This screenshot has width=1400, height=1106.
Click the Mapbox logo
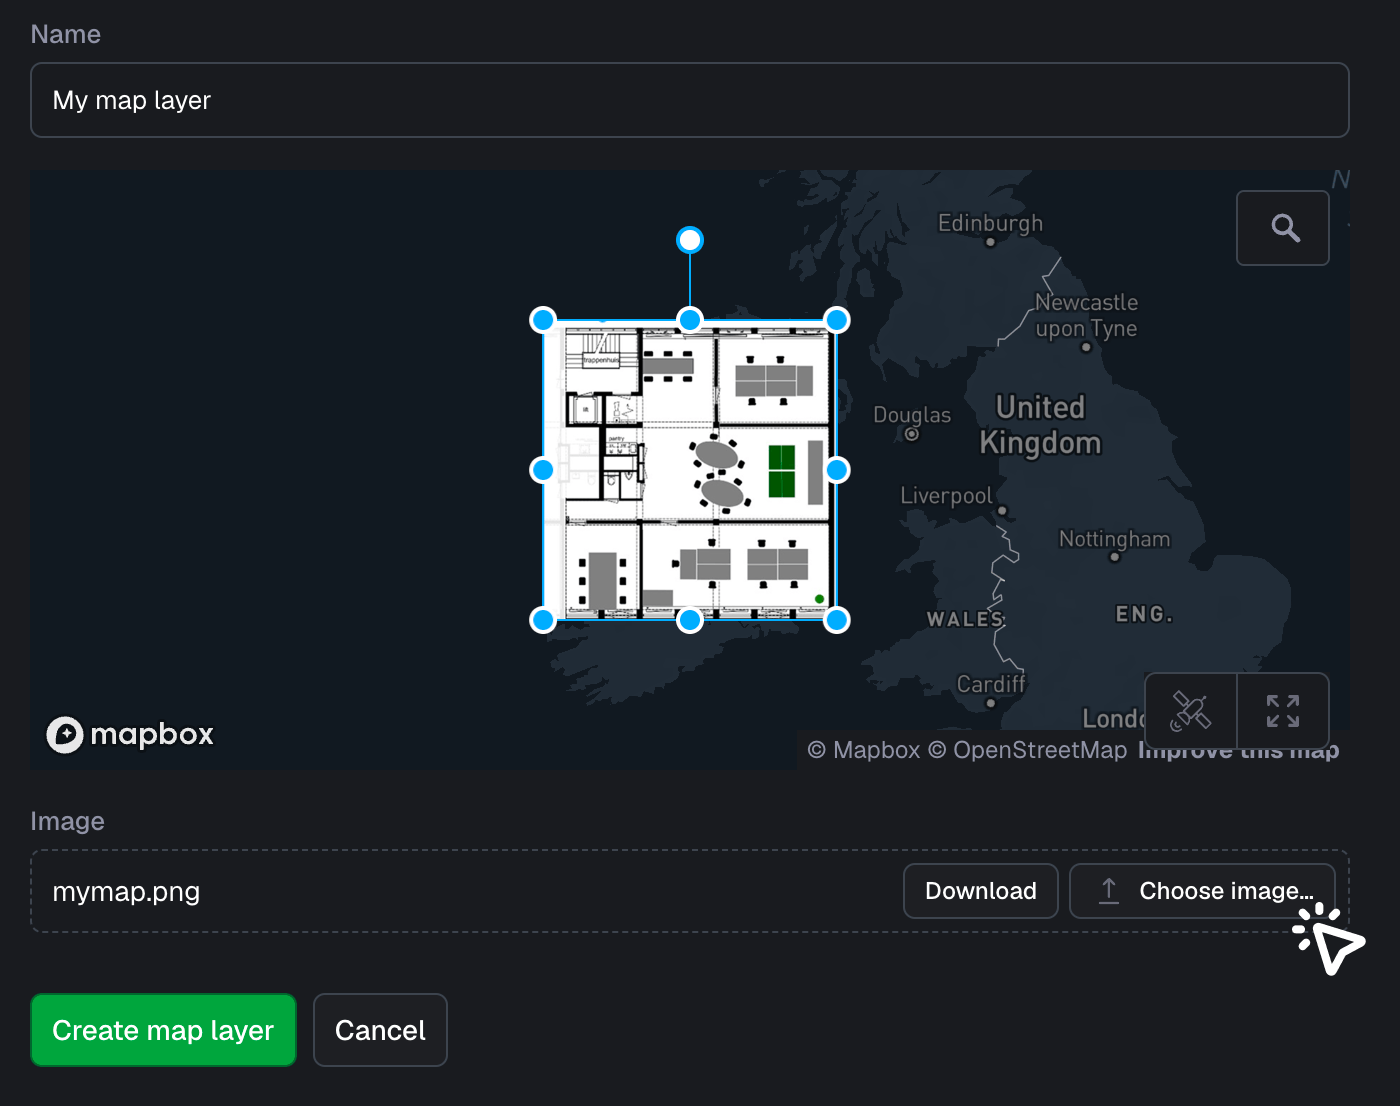point(130,734)
